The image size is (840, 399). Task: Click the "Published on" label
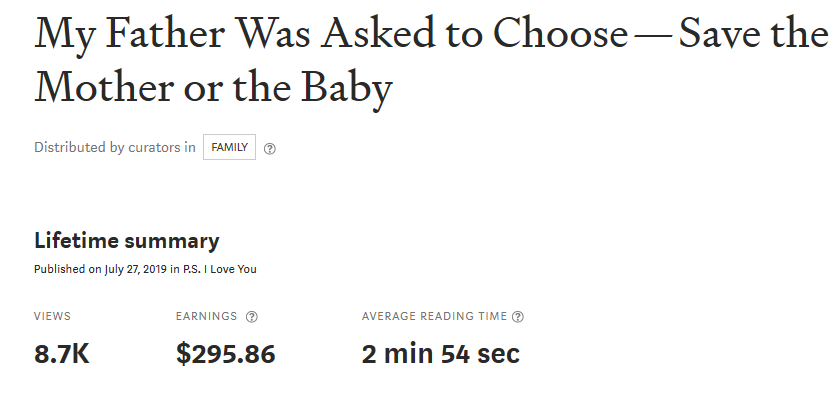click(68, 269)
